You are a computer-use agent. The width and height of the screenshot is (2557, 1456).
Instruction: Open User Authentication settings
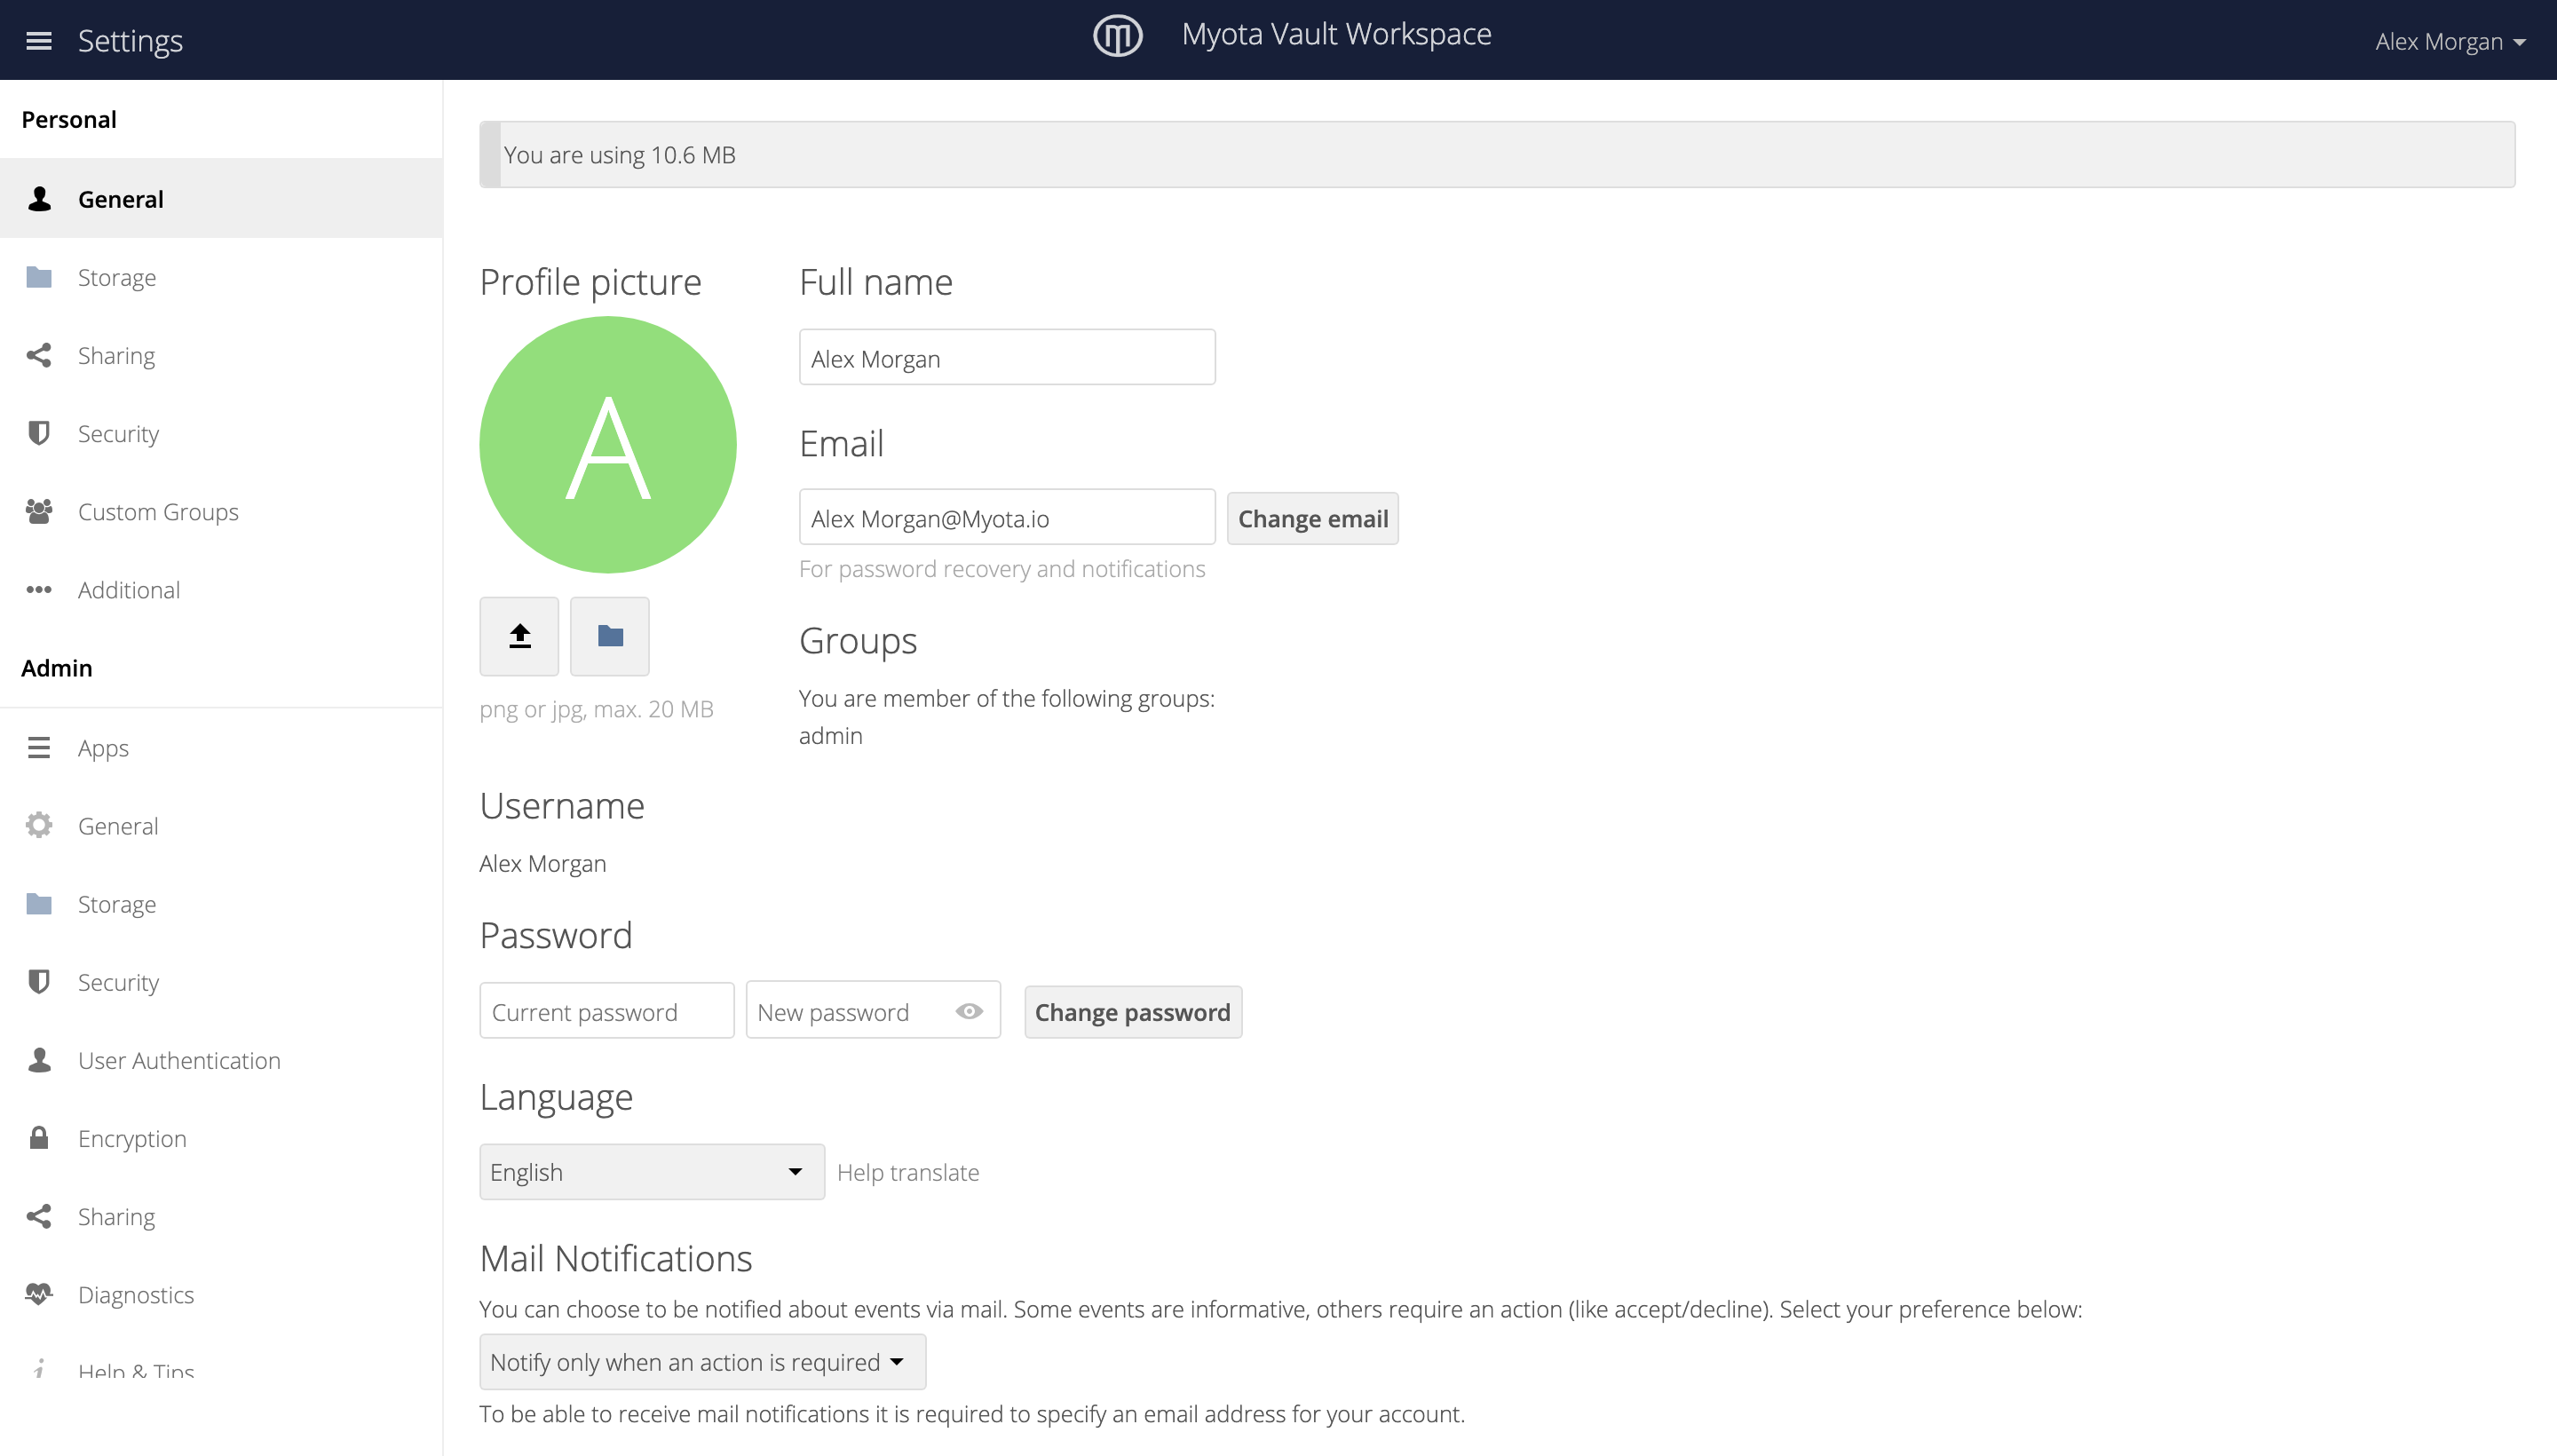tap(221, 1059)
